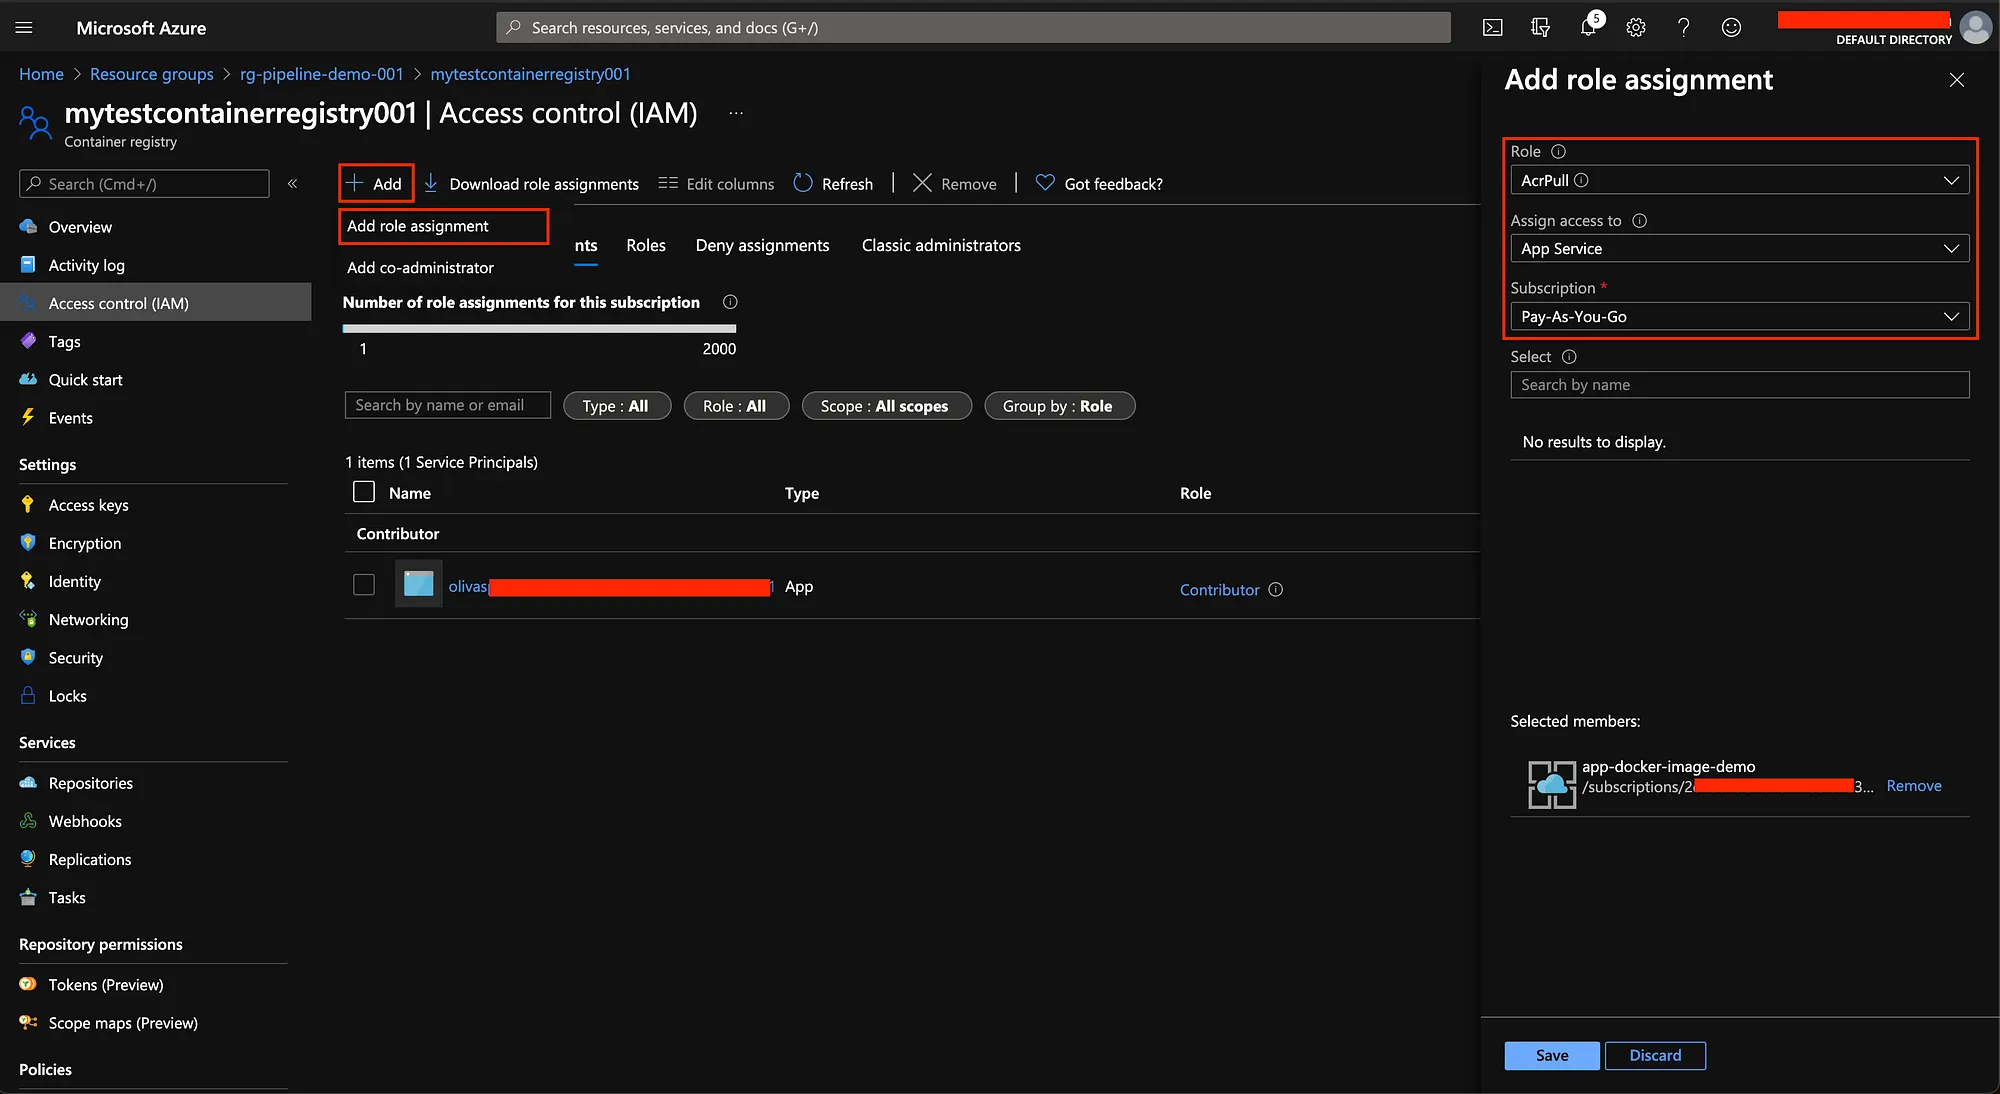
Task: Remove app-docker-image-demo from selected members
Action: pos(1913,786)
